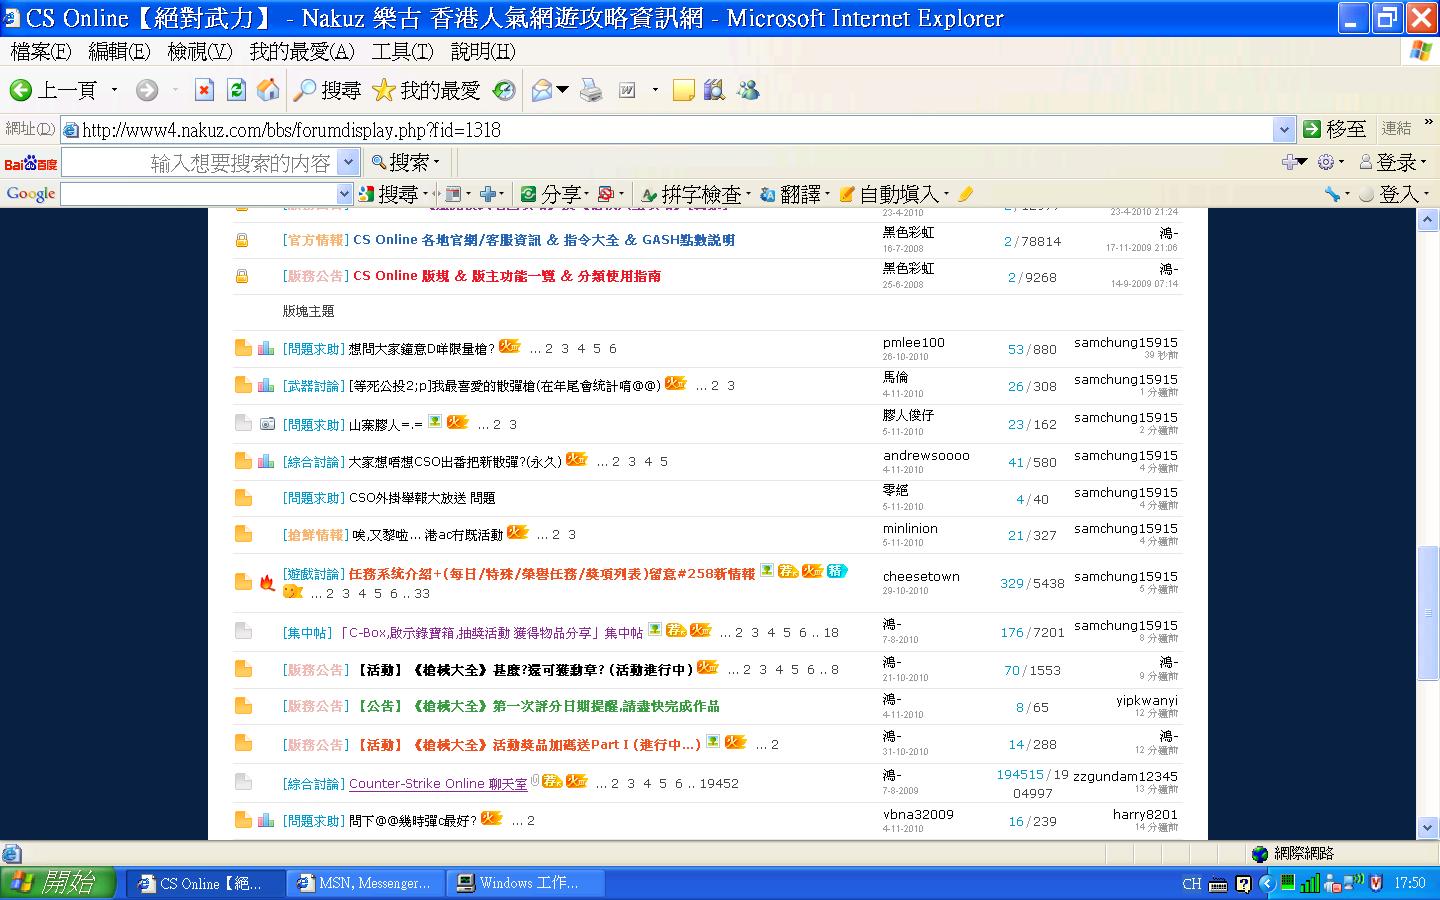Click author name cheesetown
The image size is (1440, 900).
[x=921, y=576]
